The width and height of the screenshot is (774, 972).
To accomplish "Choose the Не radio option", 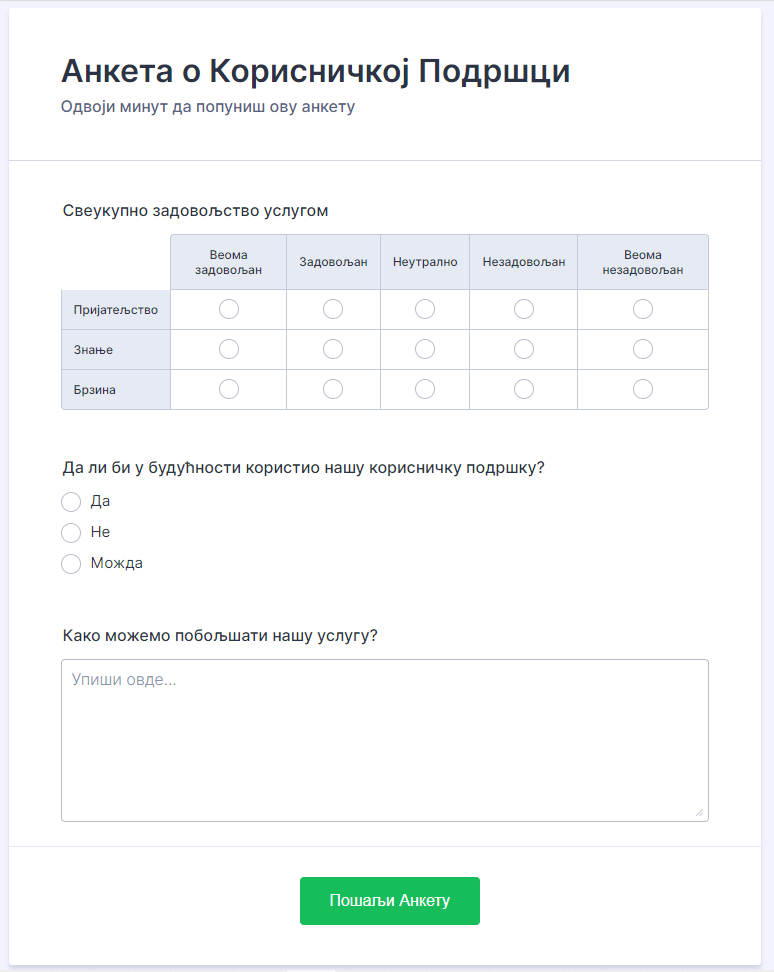I will click(71, 532).
